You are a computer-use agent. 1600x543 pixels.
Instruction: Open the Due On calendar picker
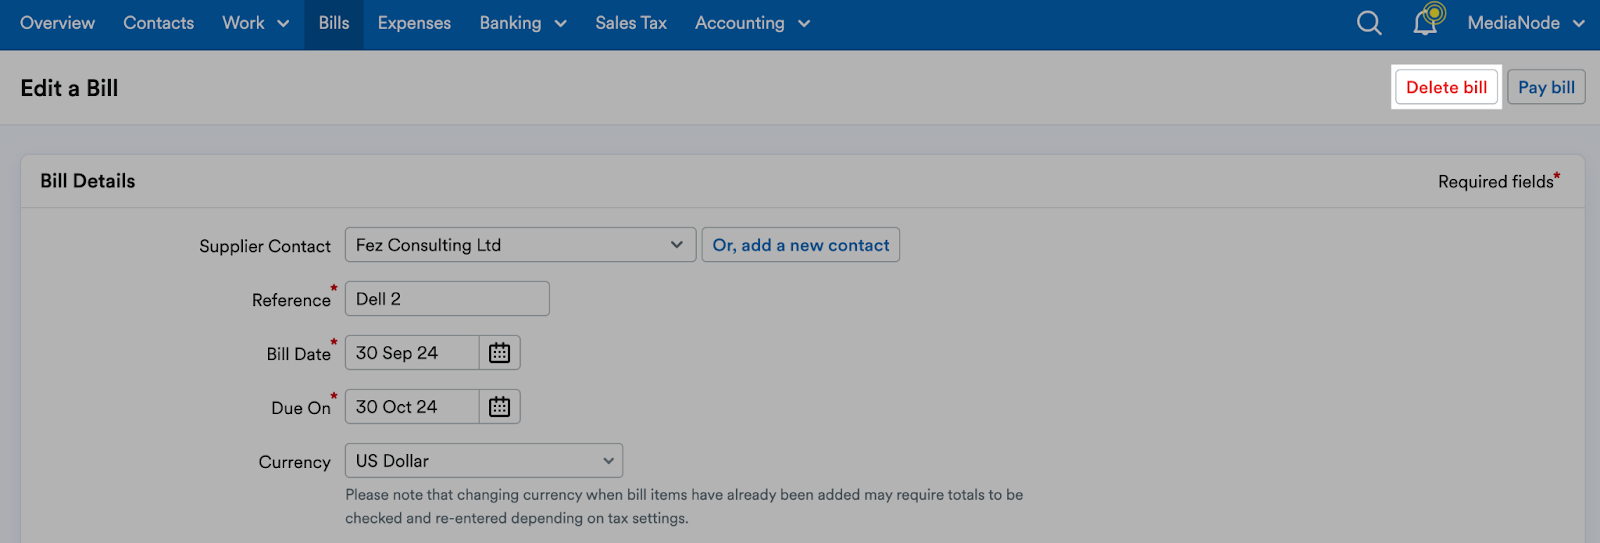tap(500, 407)
